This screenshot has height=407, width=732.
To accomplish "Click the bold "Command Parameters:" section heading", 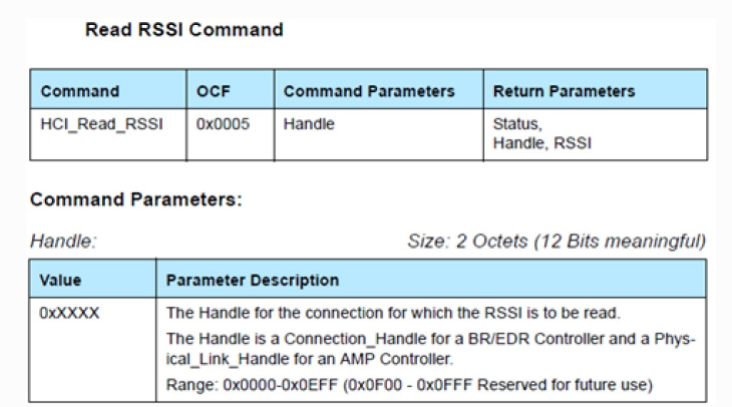I will 136,200.
